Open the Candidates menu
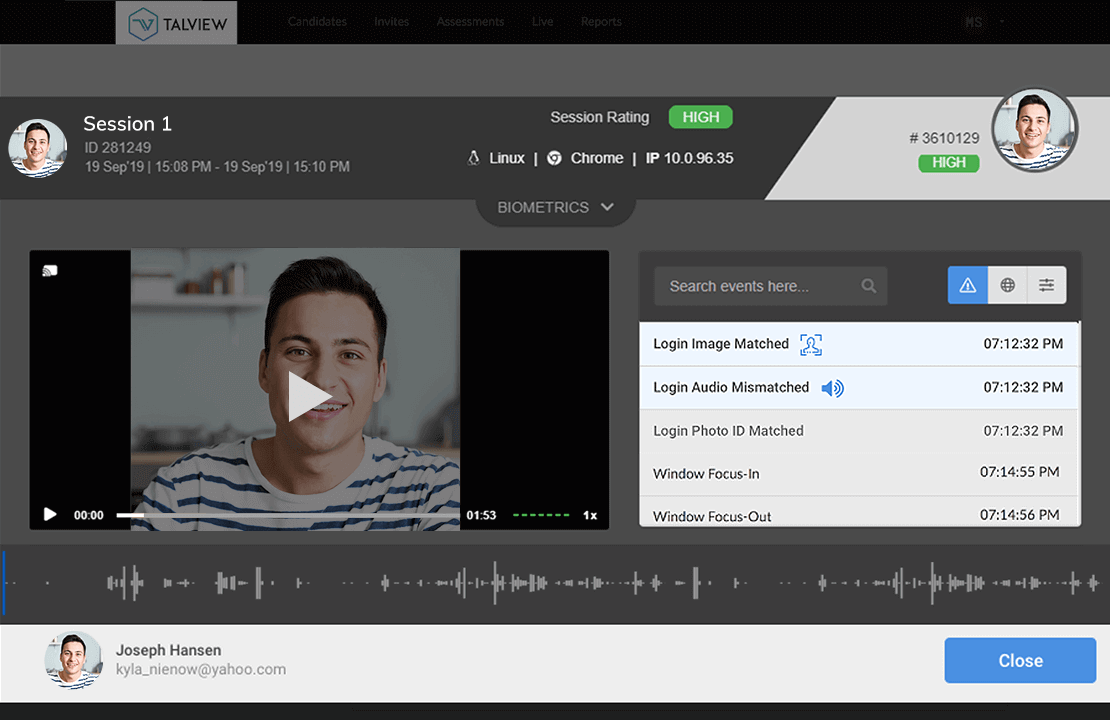Image resolution: width=1110 pixels, height=720 pixels. point(317,22)
